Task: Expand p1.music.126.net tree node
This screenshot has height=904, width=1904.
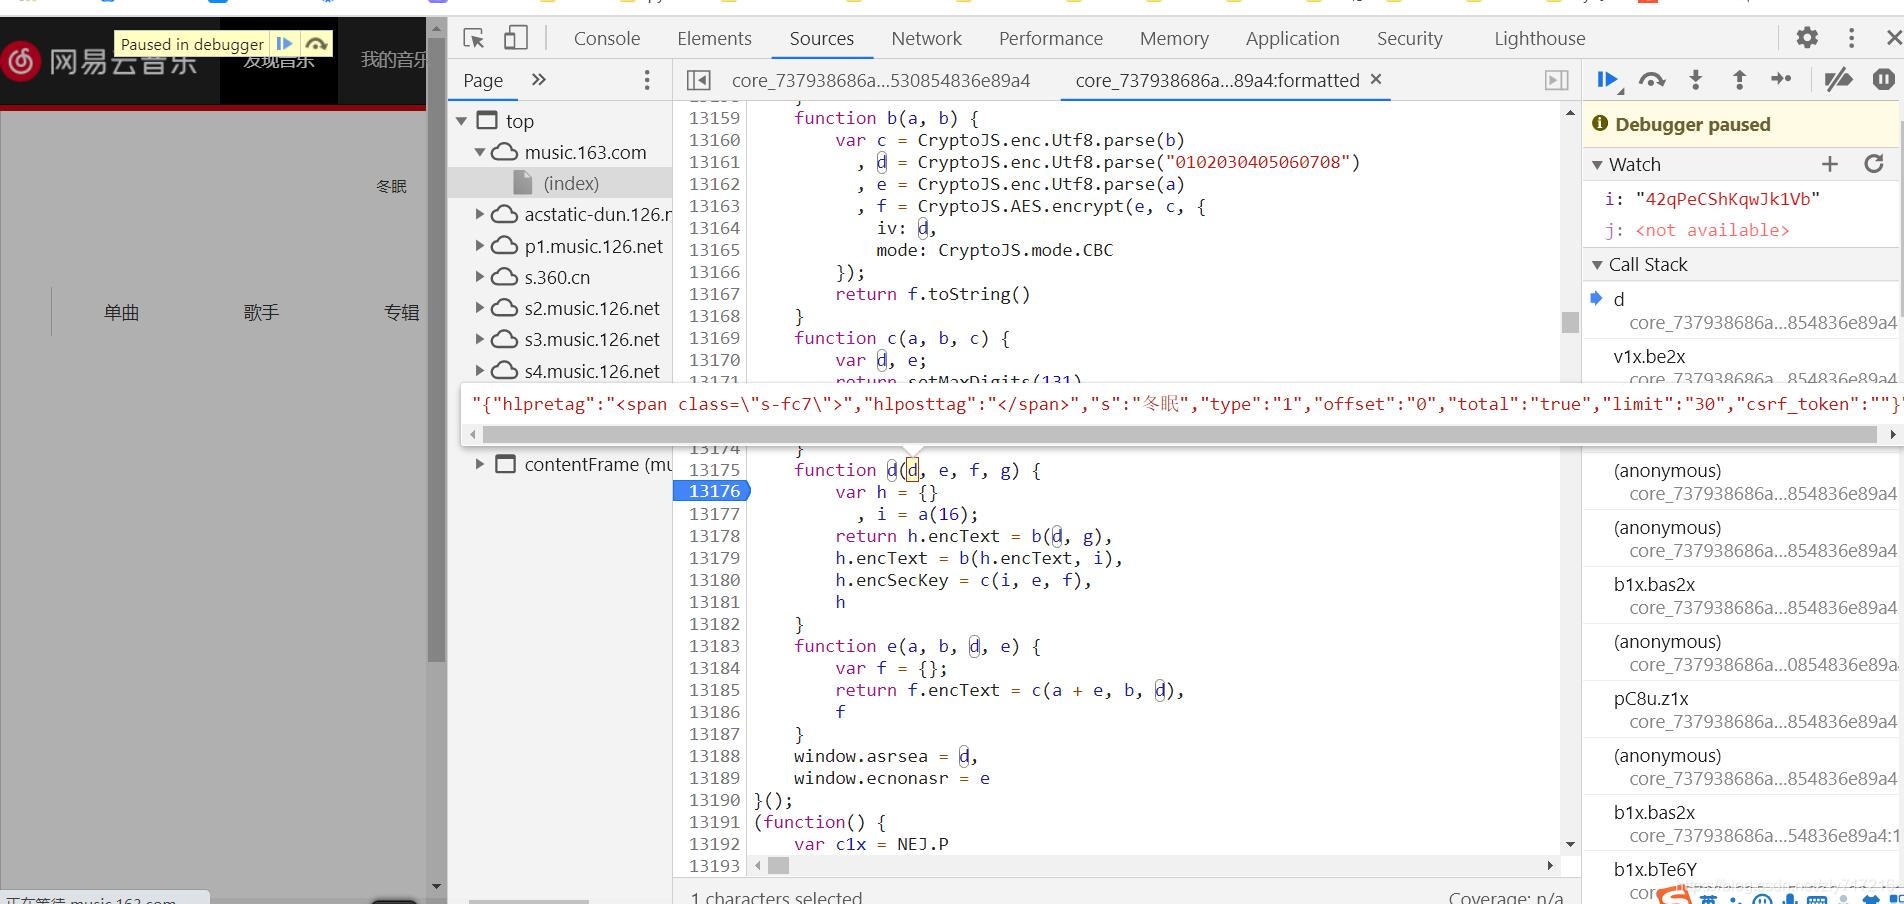Action: (x=480, y=246)
